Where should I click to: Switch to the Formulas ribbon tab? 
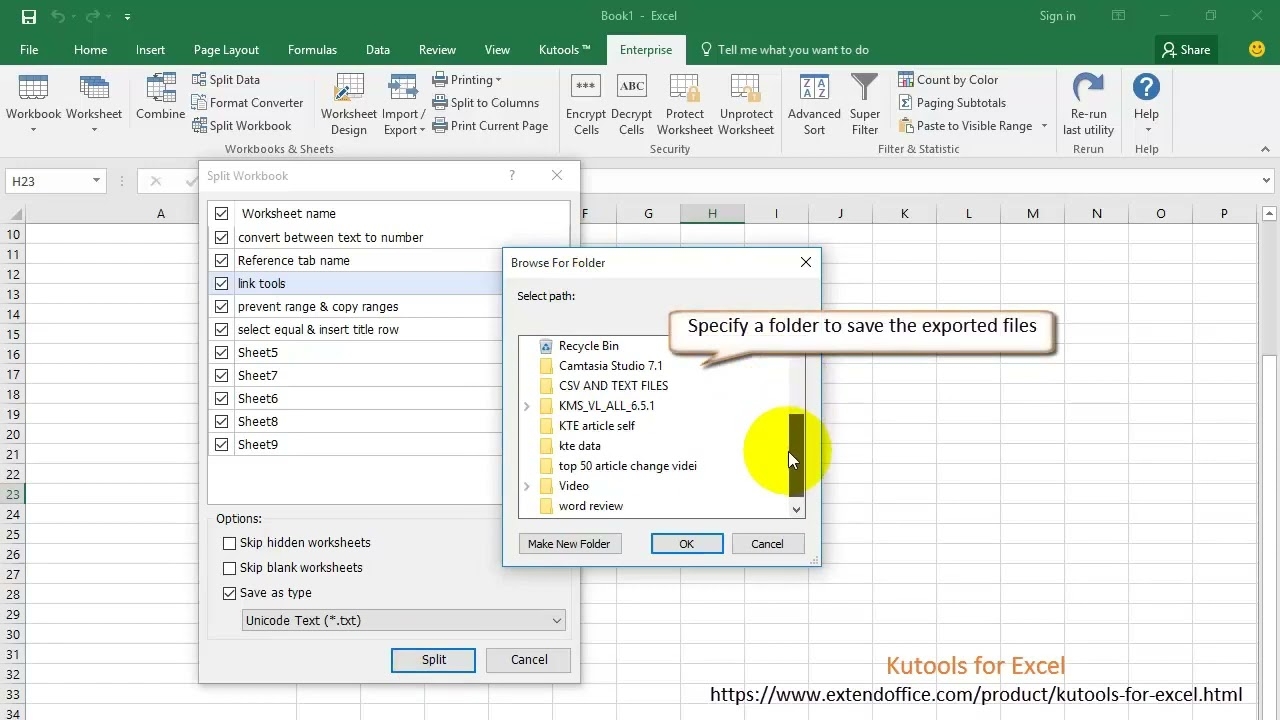click(x=312, y=50)
